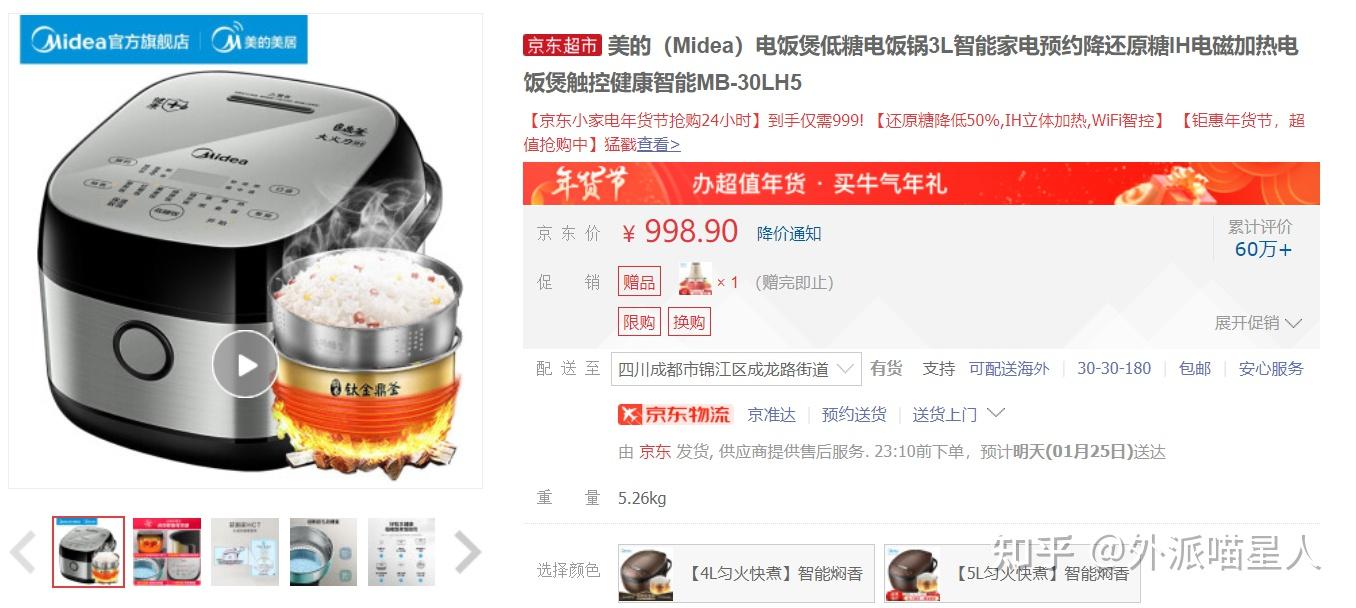Click the 京东超市 badge
The width and height of the screenshot is (1356, 608).
click(x=562, y=45)
